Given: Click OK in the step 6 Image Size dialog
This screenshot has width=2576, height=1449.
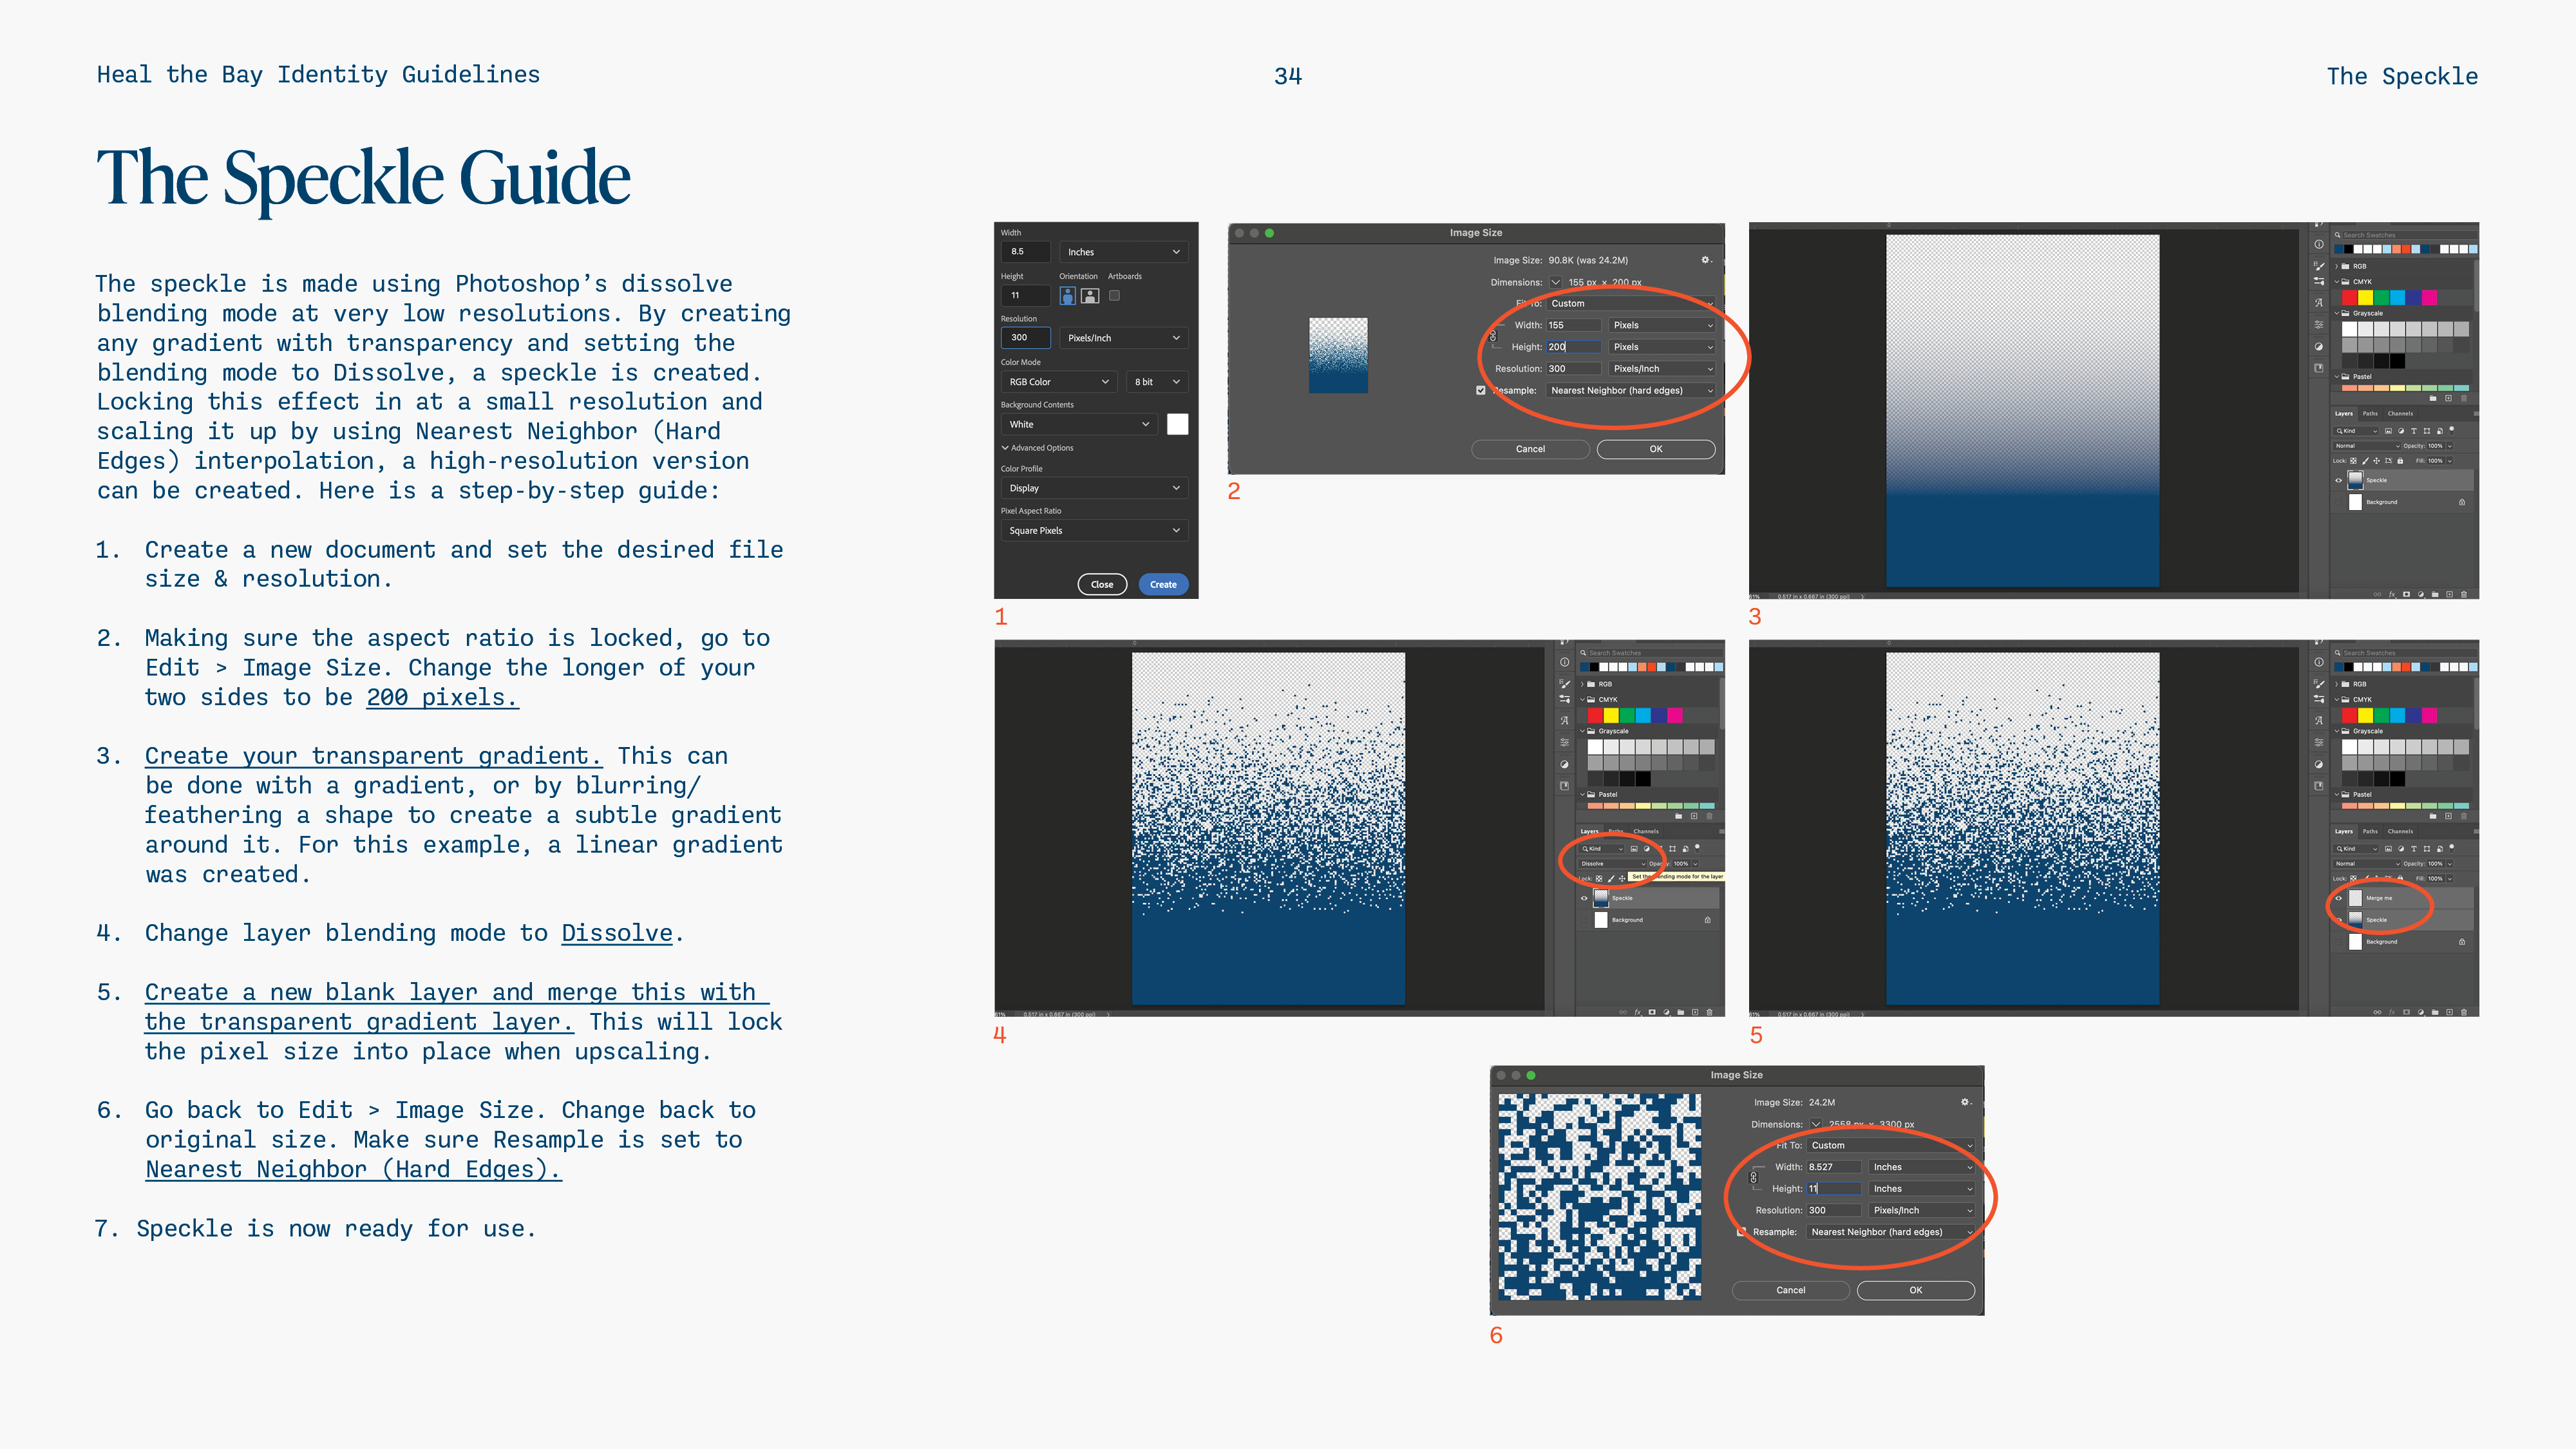Looking at the screenshot, I should 1915,1290.
